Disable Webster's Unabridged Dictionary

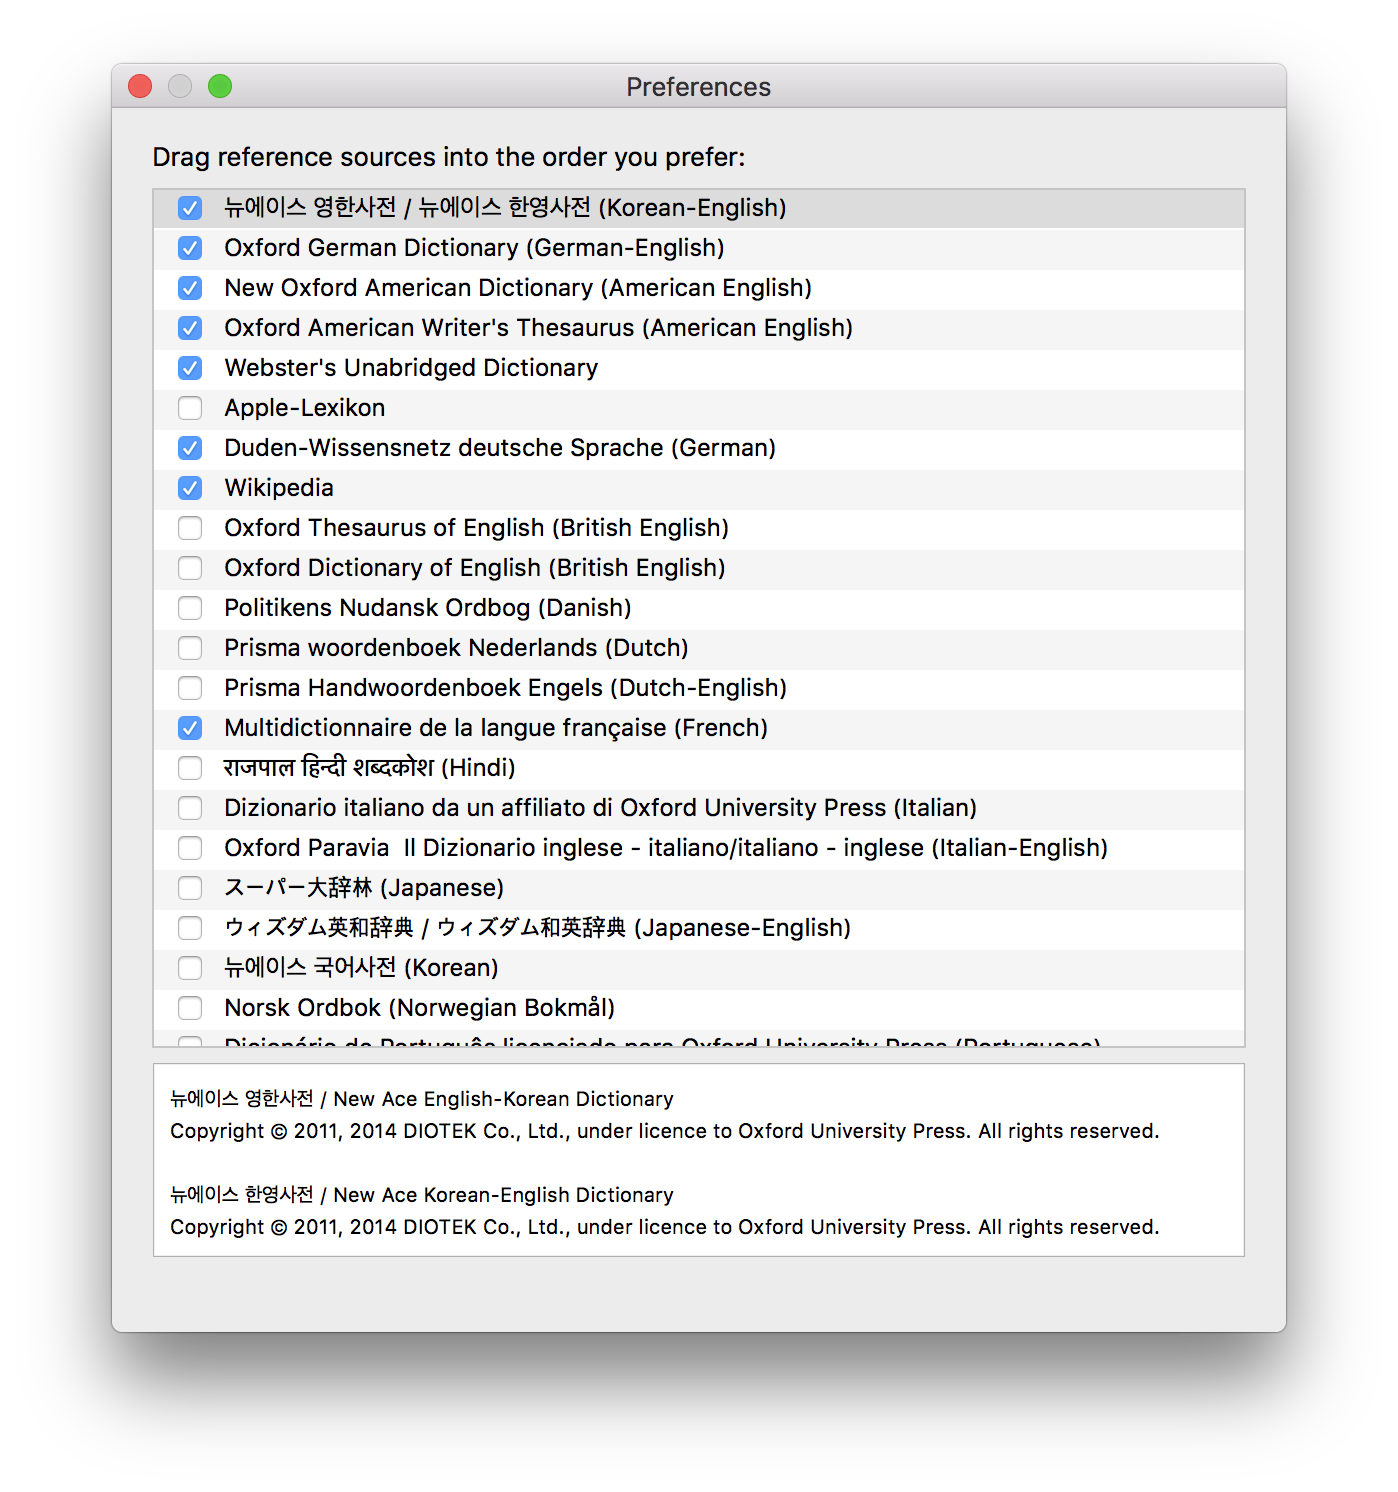pyautogui.click(x=190, y=368)
